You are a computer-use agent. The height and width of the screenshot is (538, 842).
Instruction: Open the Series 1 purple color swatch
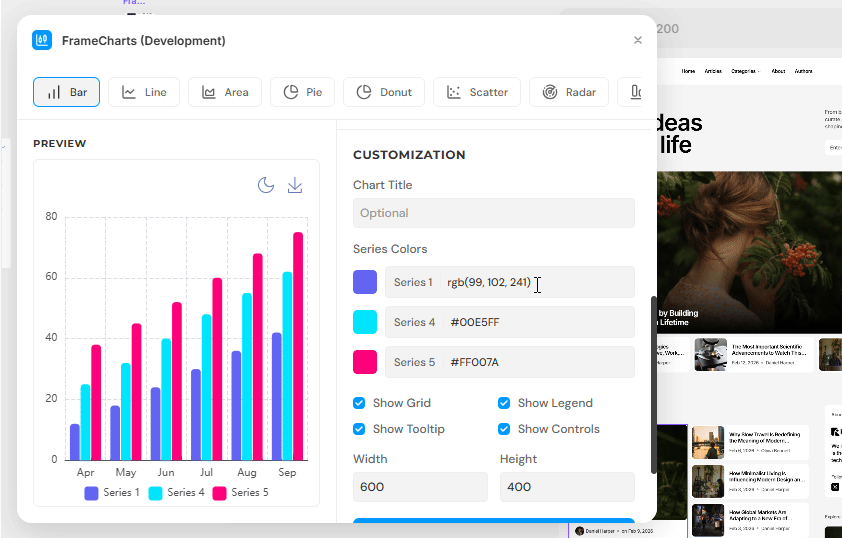click(365, 282)
